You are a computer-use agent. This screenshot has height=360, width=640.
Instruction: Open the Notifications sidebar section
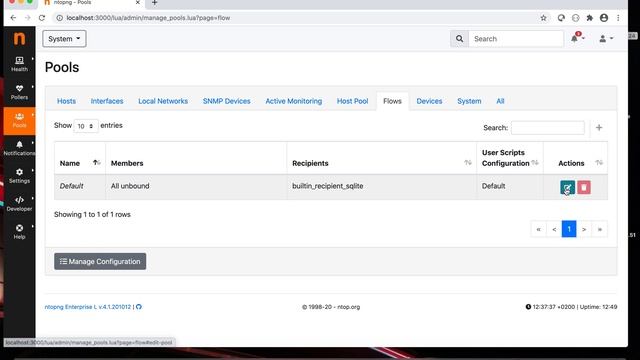[19, 148]
